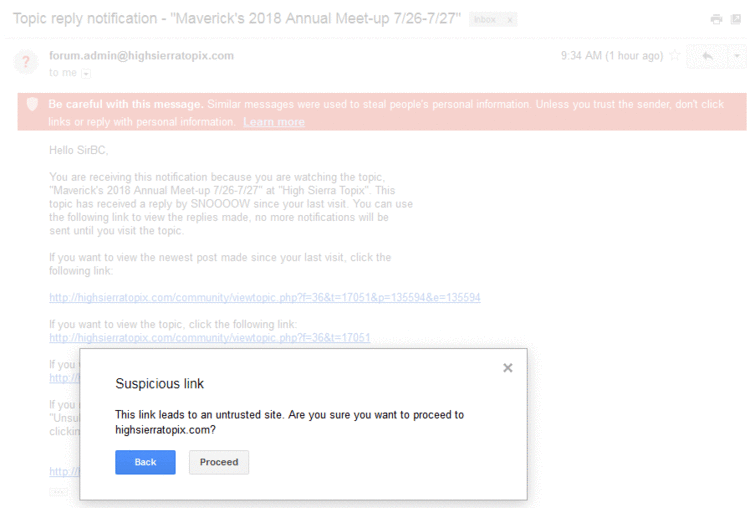Click the sender's question mark avatar

tap(26, 62)
